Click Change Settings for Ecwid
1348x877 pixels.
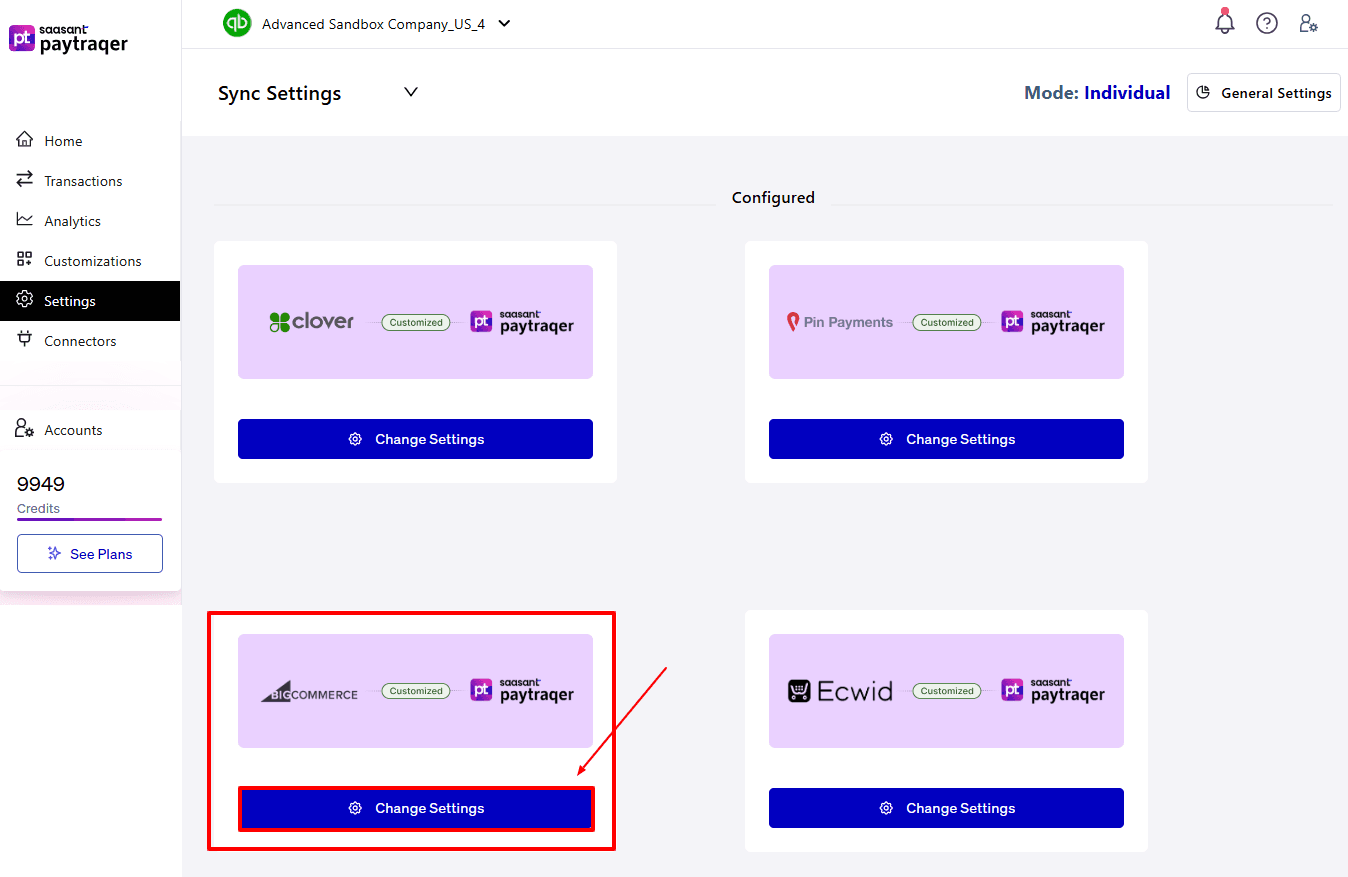coord(946,808)
